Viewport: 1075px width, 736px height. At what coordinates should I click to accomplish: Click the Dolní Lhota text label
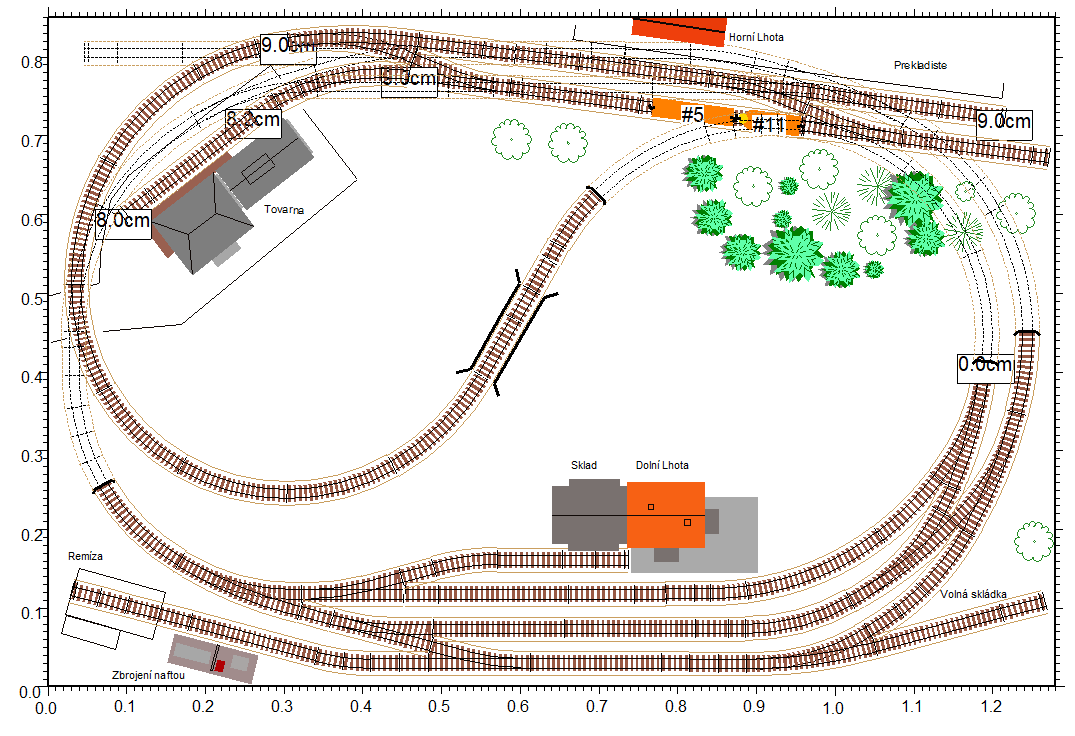662,465
